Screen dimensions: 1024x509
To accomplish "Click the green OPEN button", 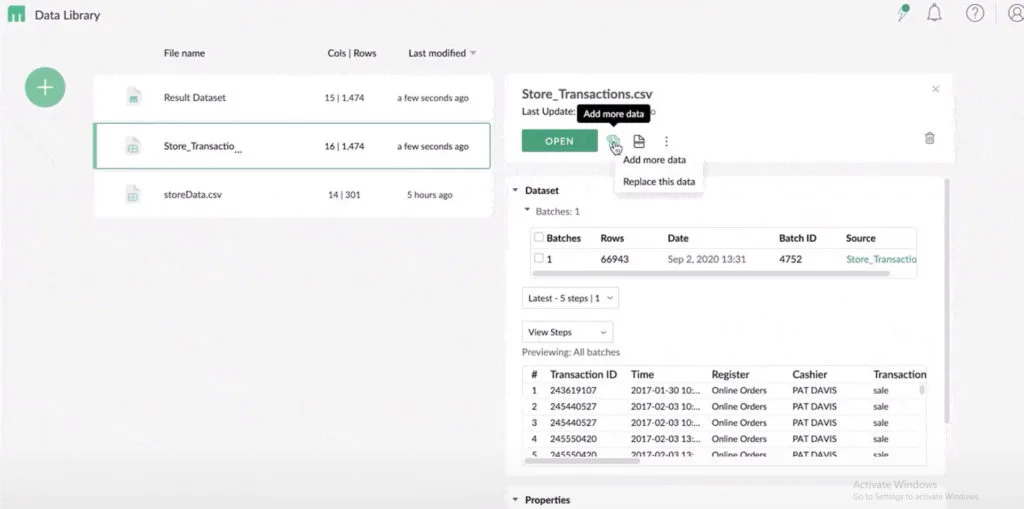I will [560, 140].
